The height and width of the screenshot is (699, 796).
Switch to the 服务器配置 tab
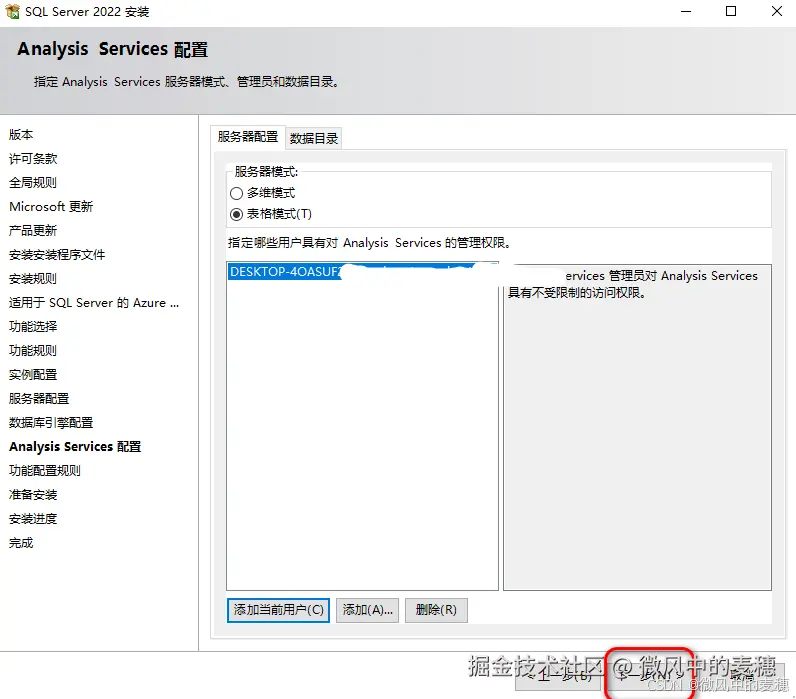[x=248, y=137]
